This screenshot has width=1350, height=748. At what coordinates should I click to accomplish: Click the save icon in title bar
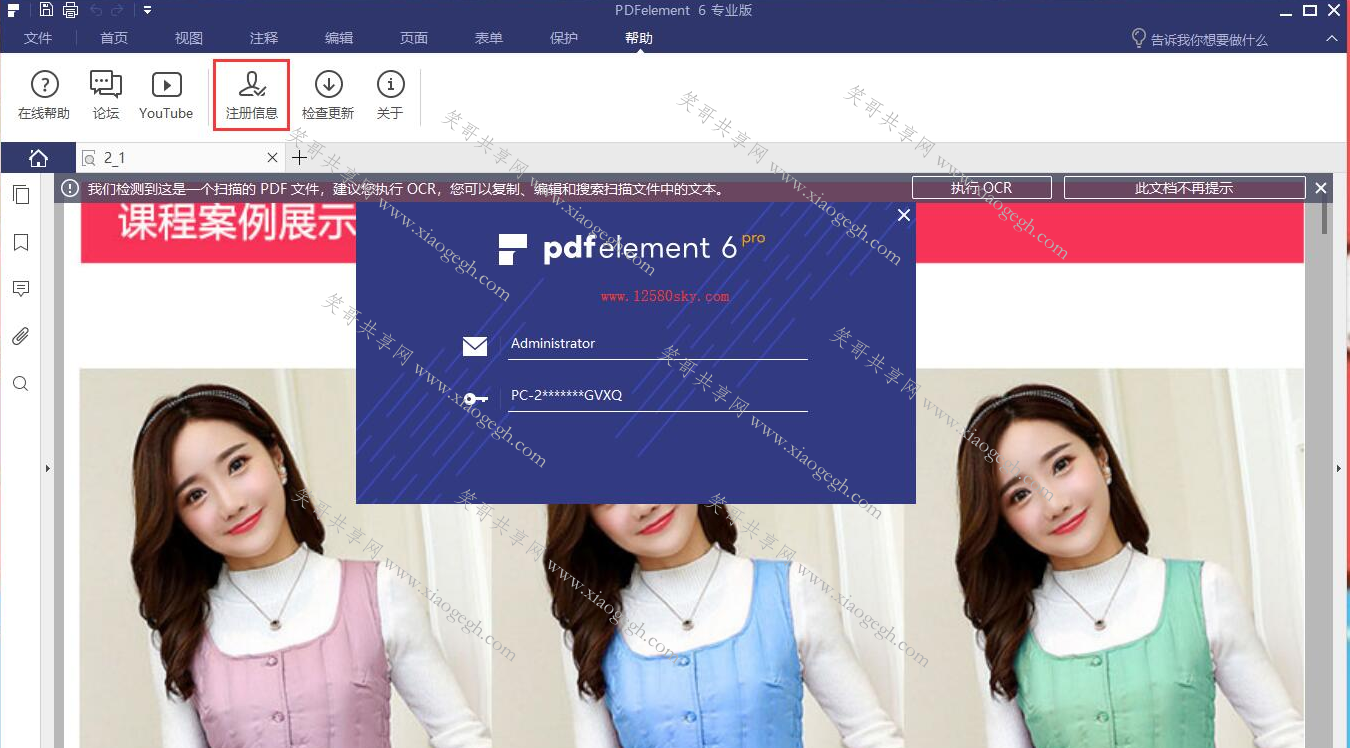click(47, 10)
